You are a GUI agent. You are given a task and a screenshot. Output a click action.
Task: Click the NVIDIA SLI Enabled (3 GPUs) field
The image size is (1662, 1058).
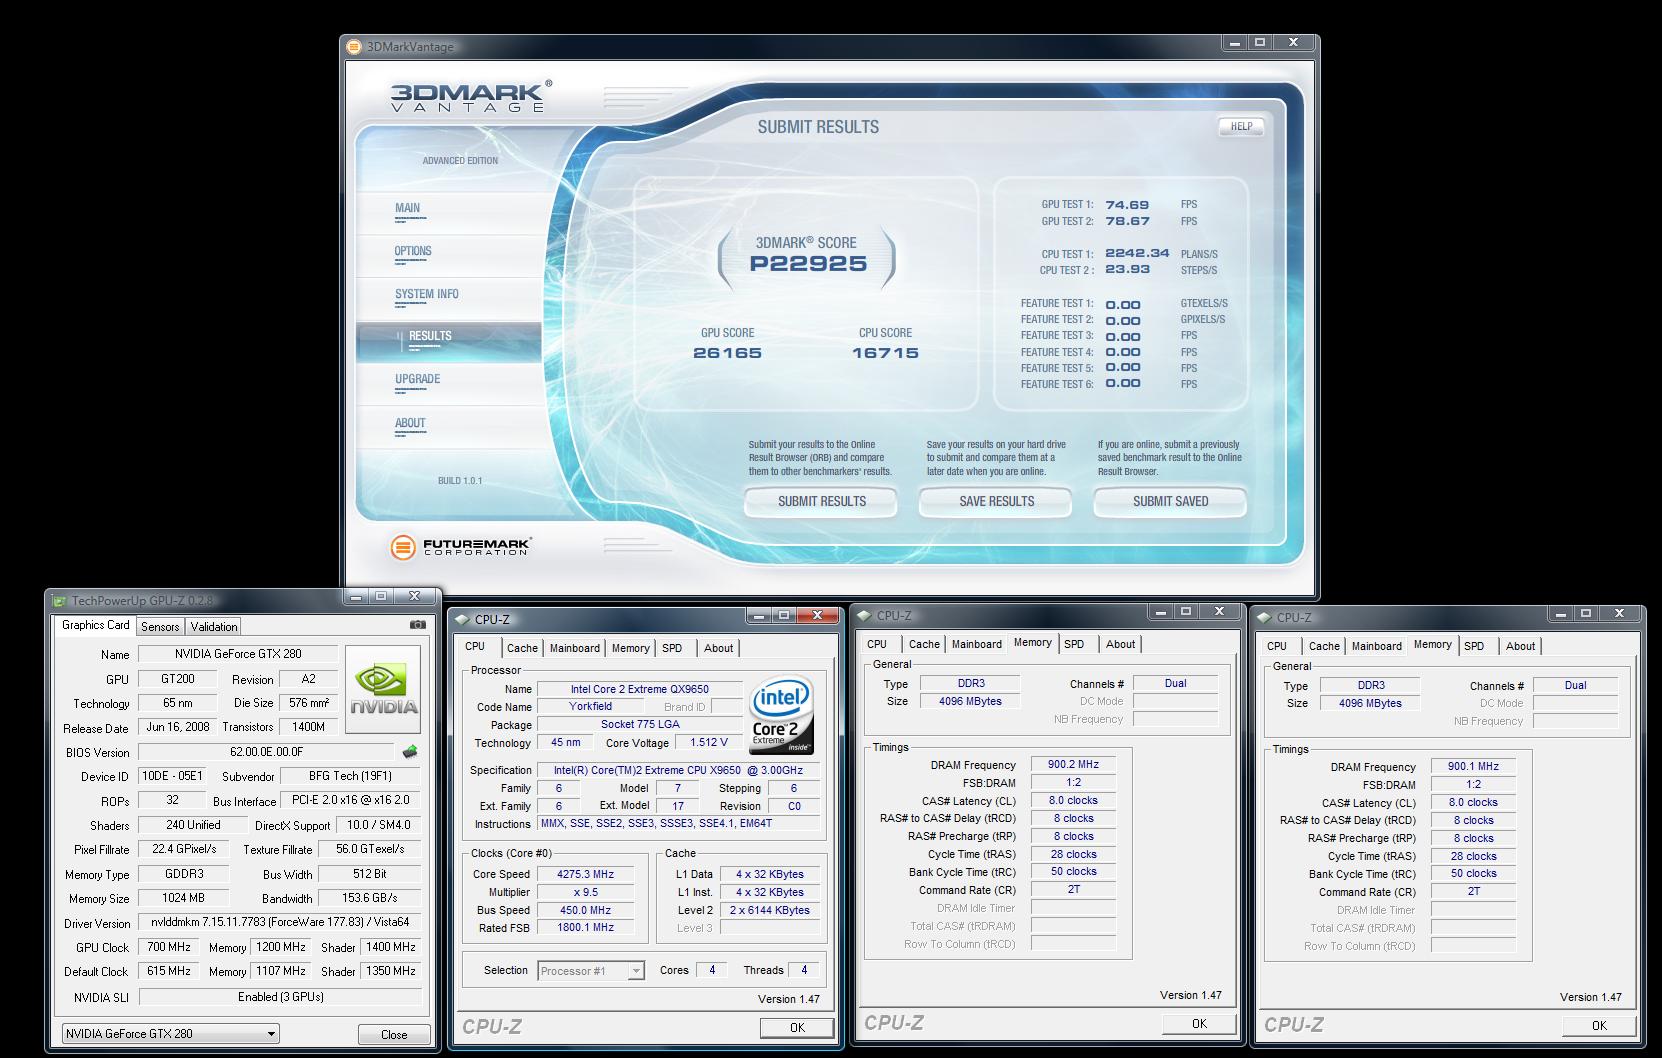[x=279, y=997]
